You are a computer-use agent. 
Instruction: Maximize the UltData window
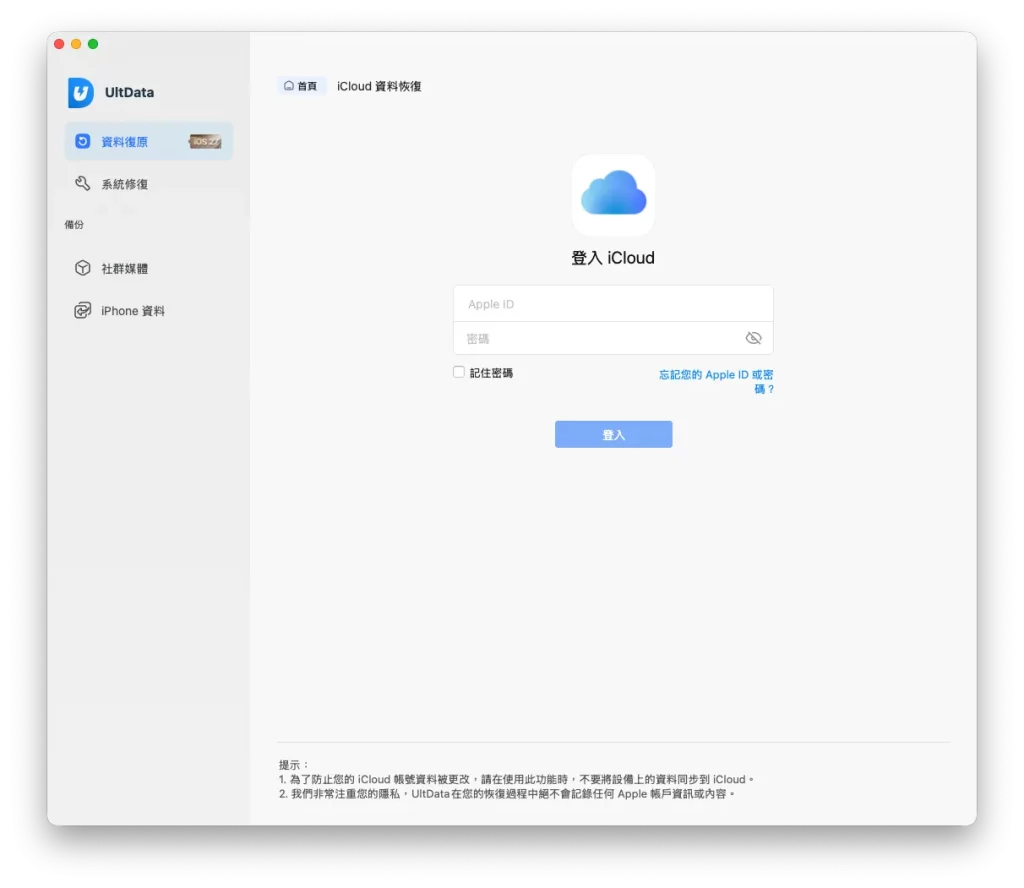point(93,44)
